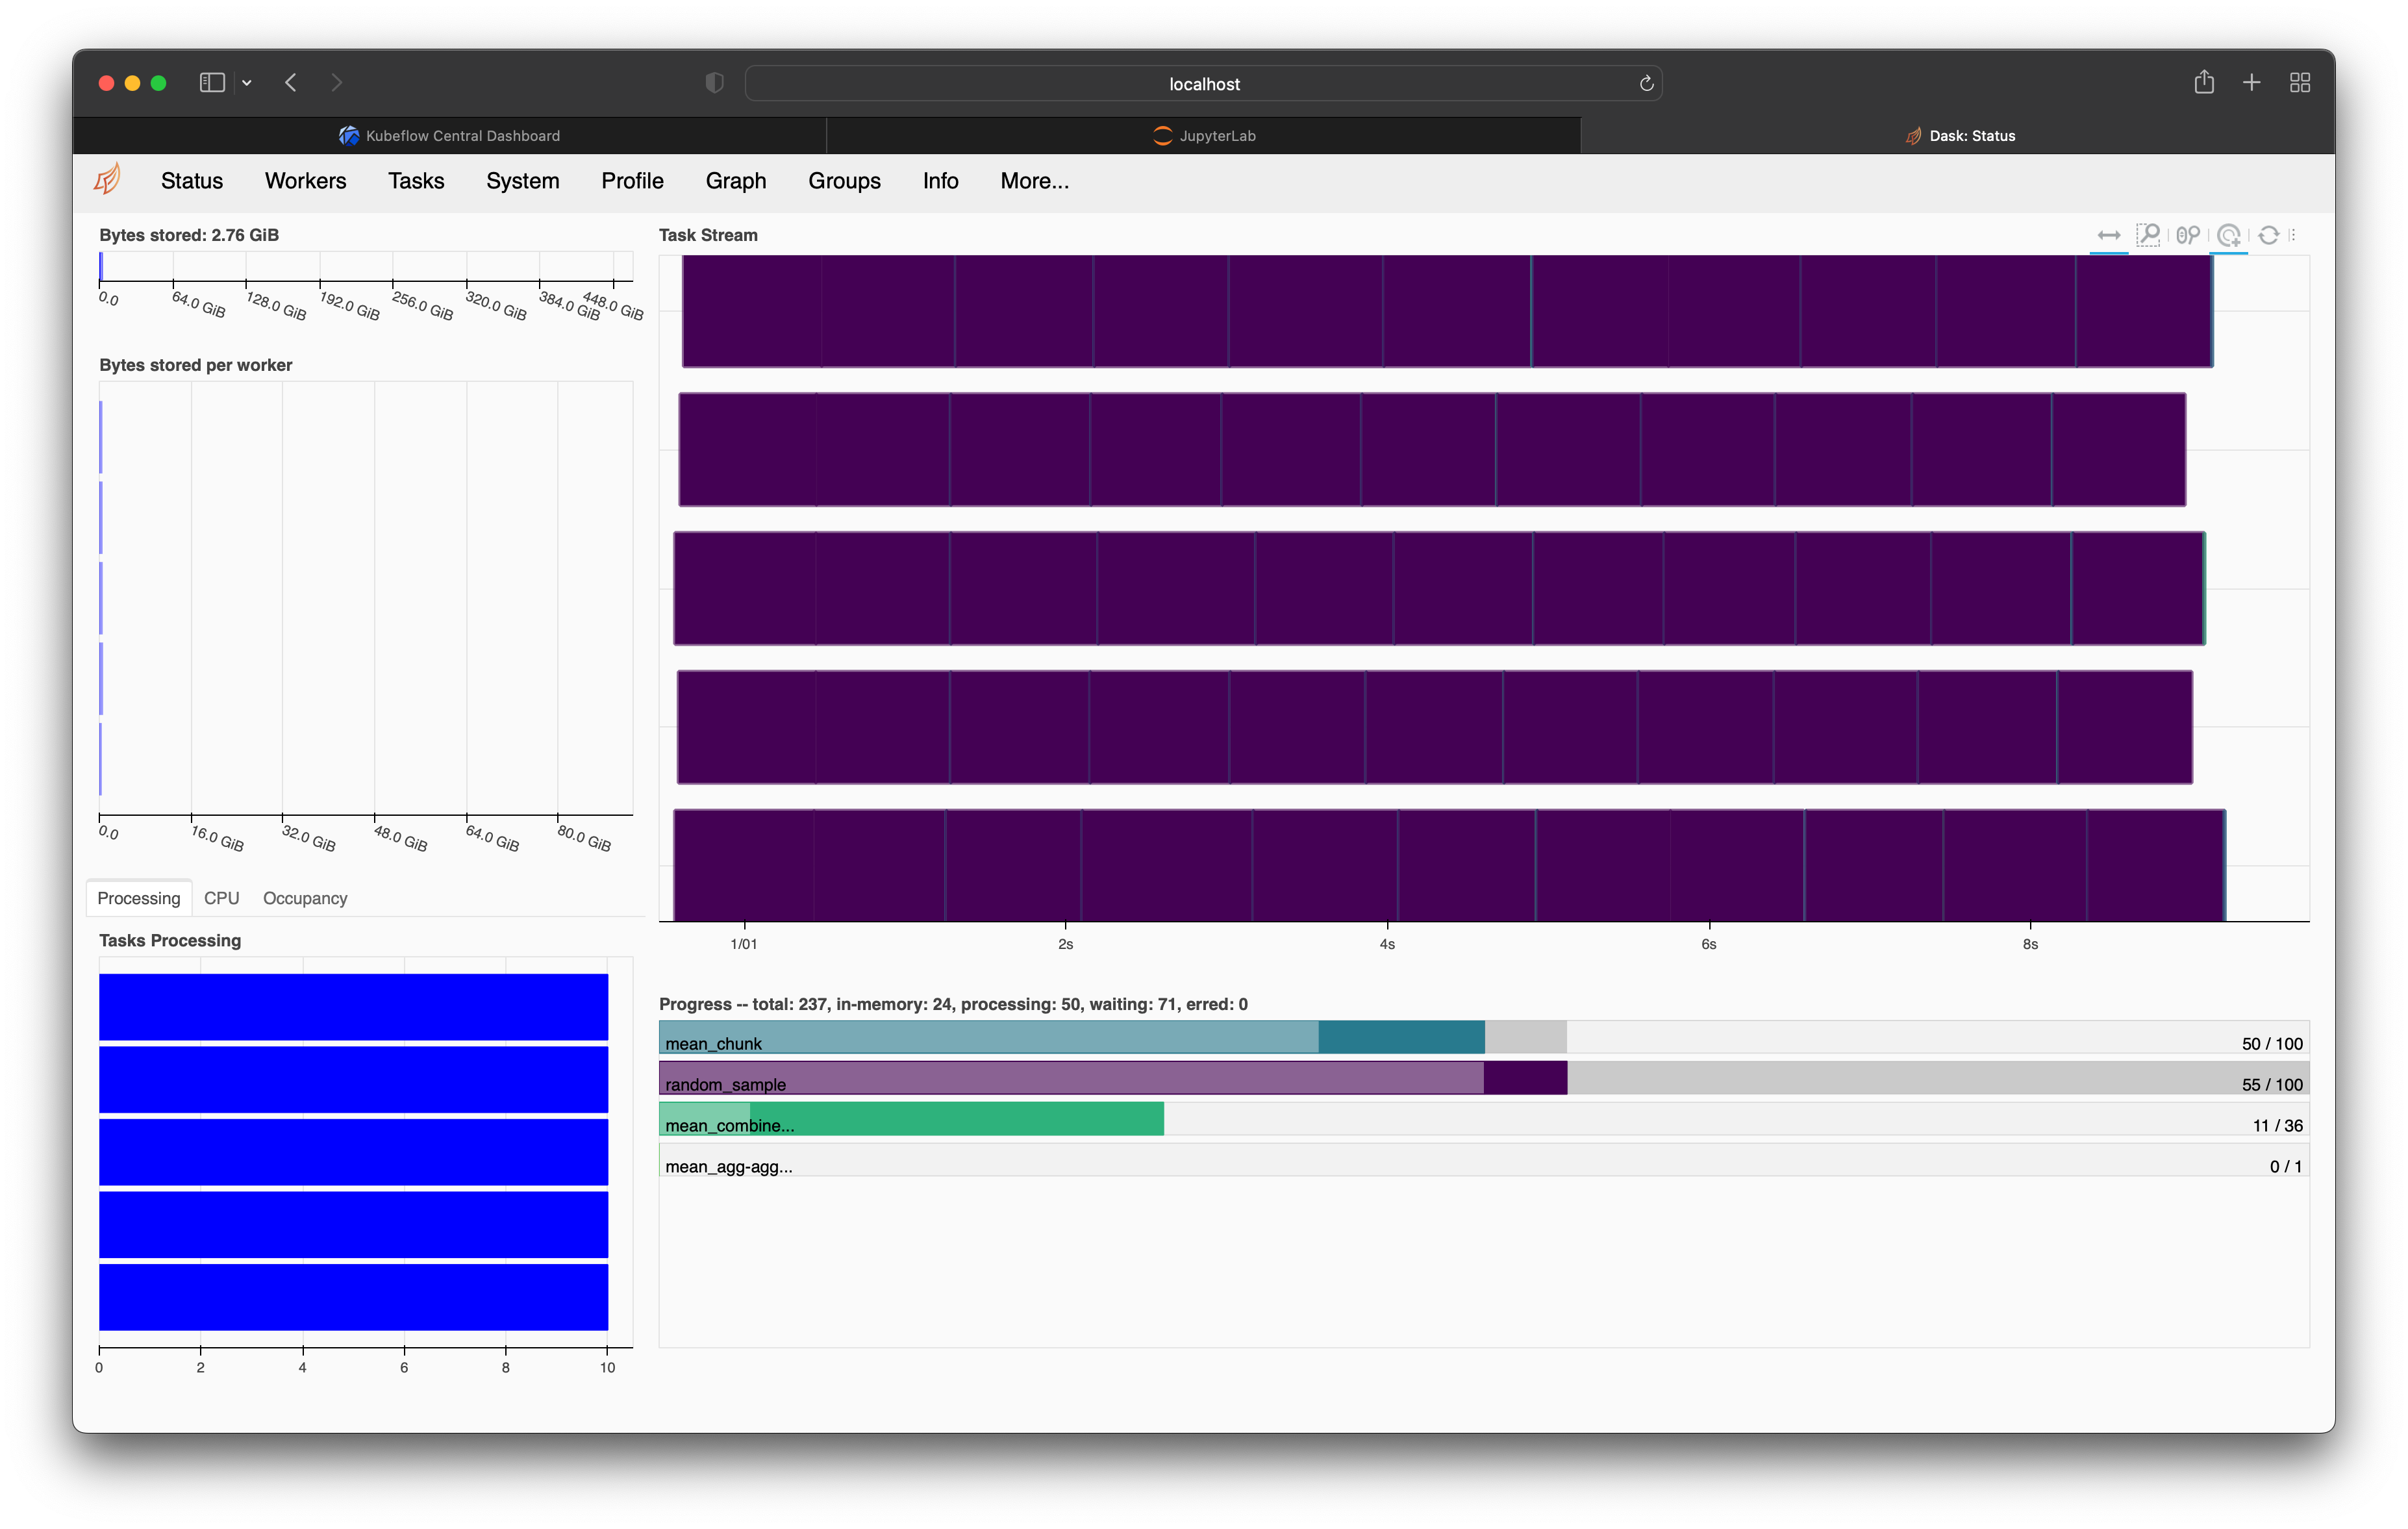The image size is (2408, 1529).
Task: Click the zoom-in tool icon
Action: point(2229,235)
